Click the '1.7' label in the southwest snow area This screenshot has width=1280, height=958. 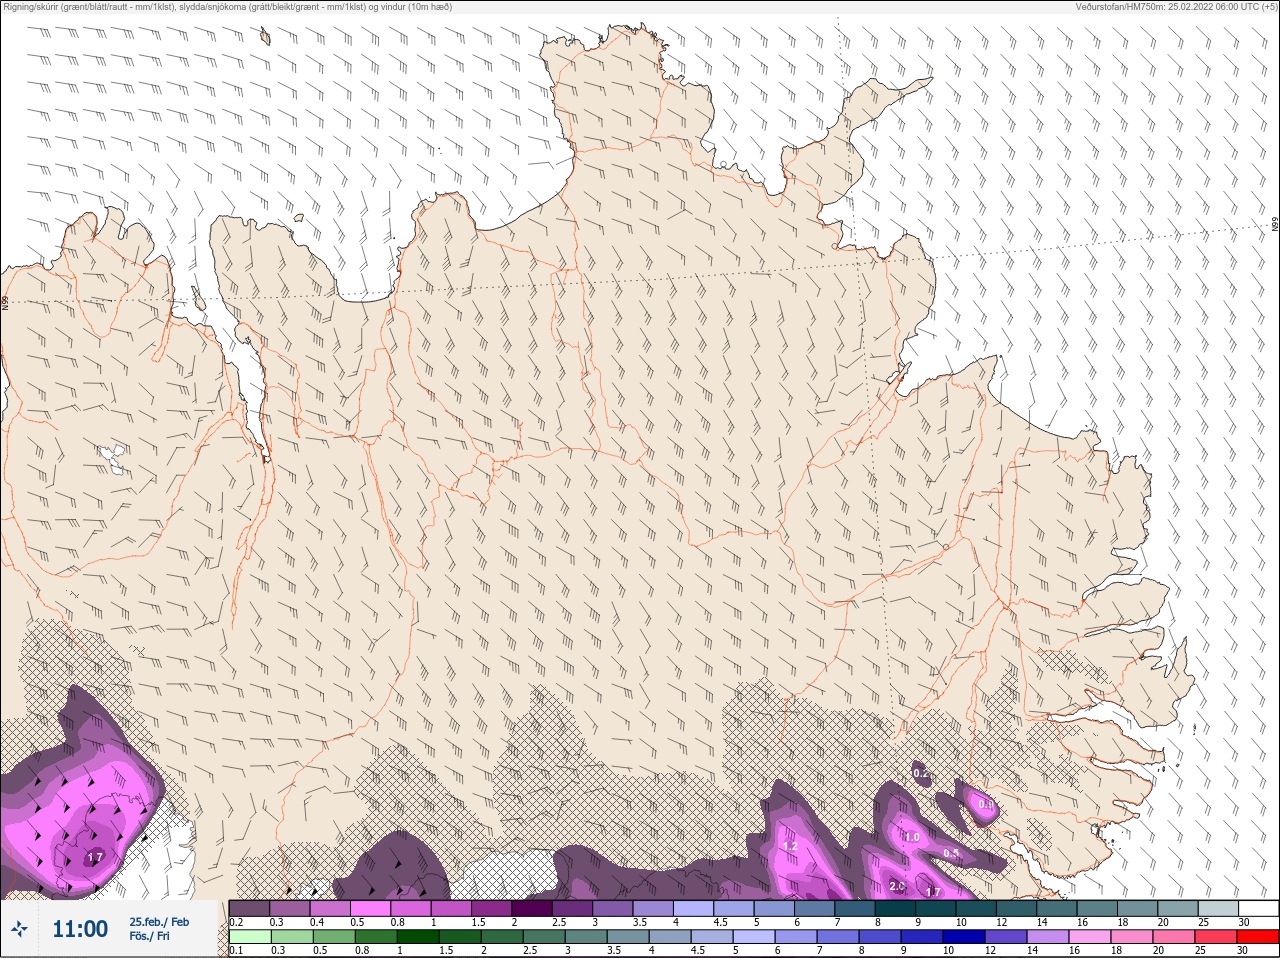coord(95,857)
